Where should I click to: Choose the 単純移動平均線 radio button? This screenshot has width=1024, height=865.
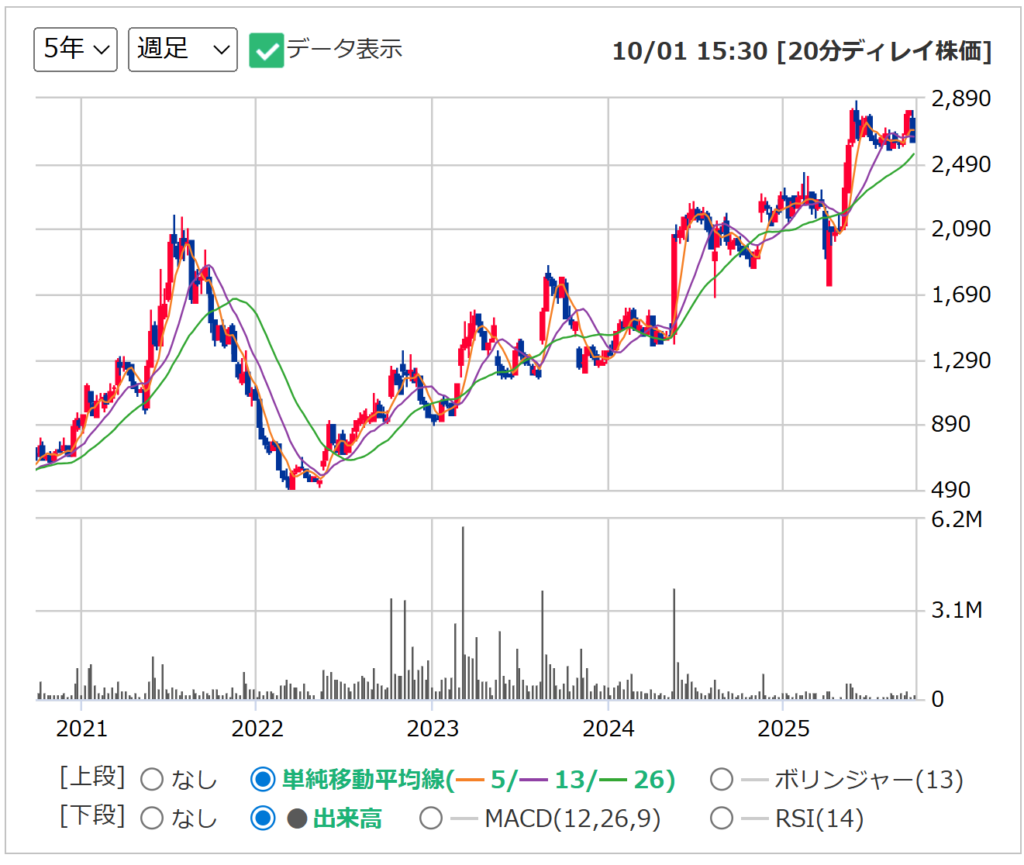coord(263,779)
